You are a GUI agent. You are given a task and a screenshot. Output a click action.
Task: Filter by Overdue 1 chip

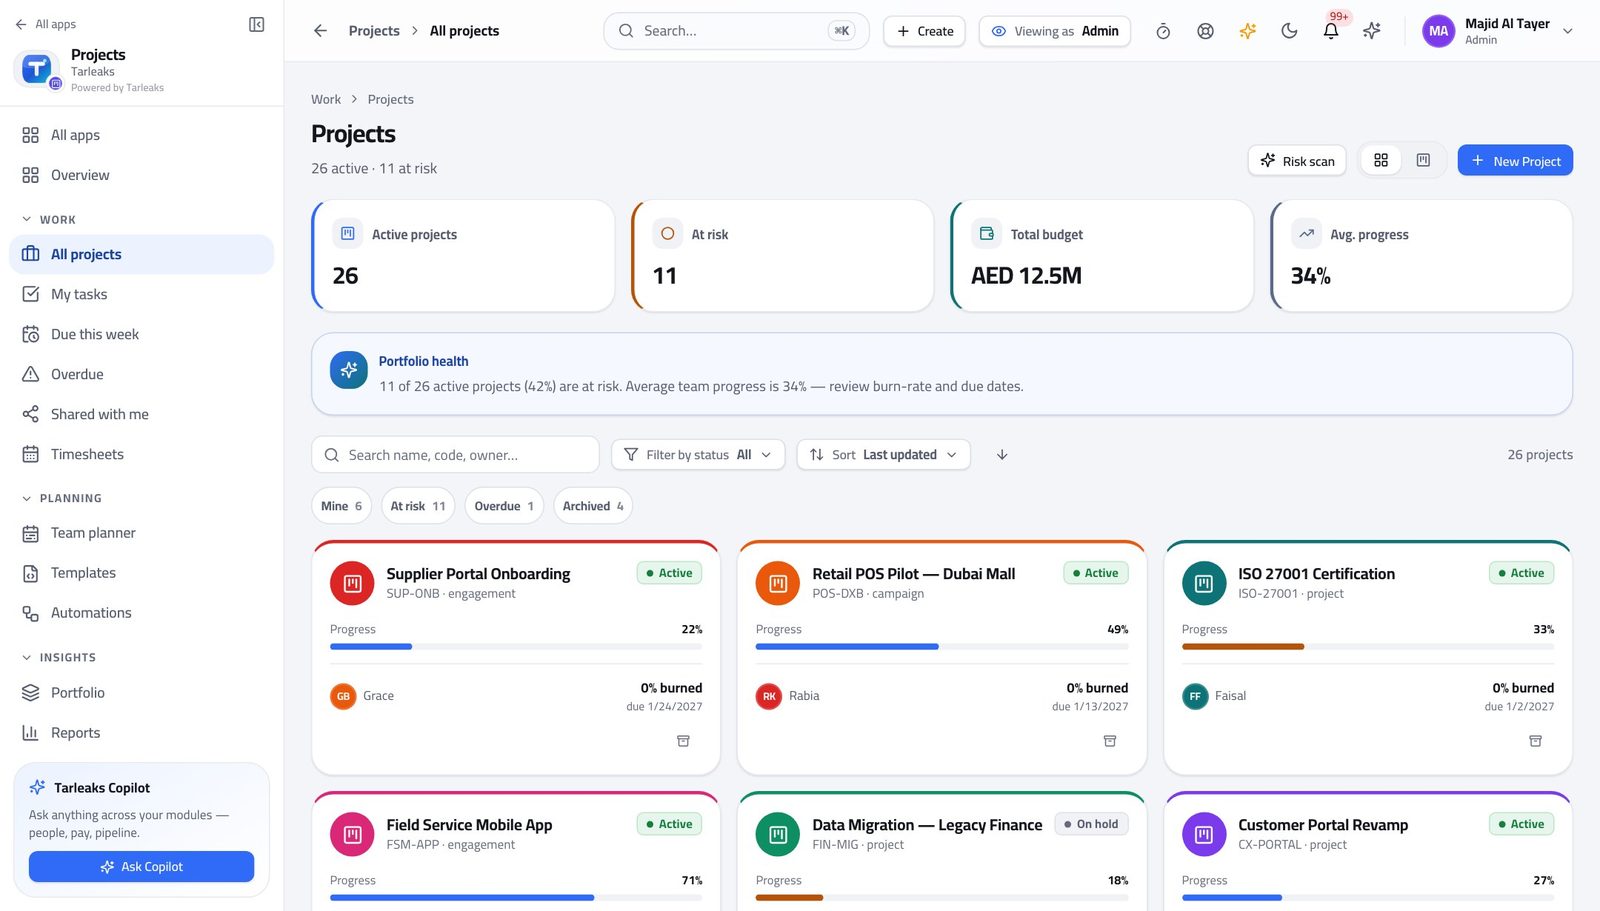tap(504, 506)
